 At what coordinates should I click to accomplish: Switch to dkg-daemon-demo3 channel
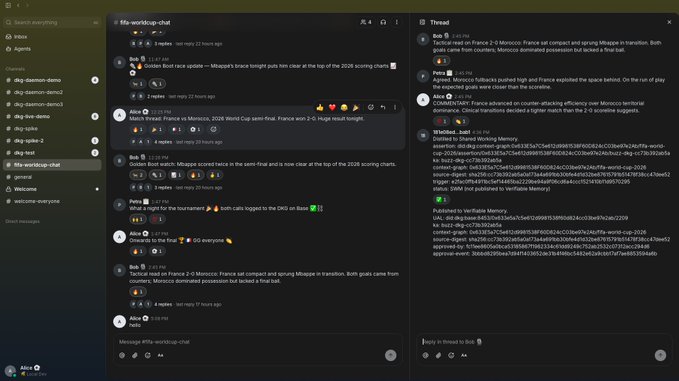click(x=52, y=104)
